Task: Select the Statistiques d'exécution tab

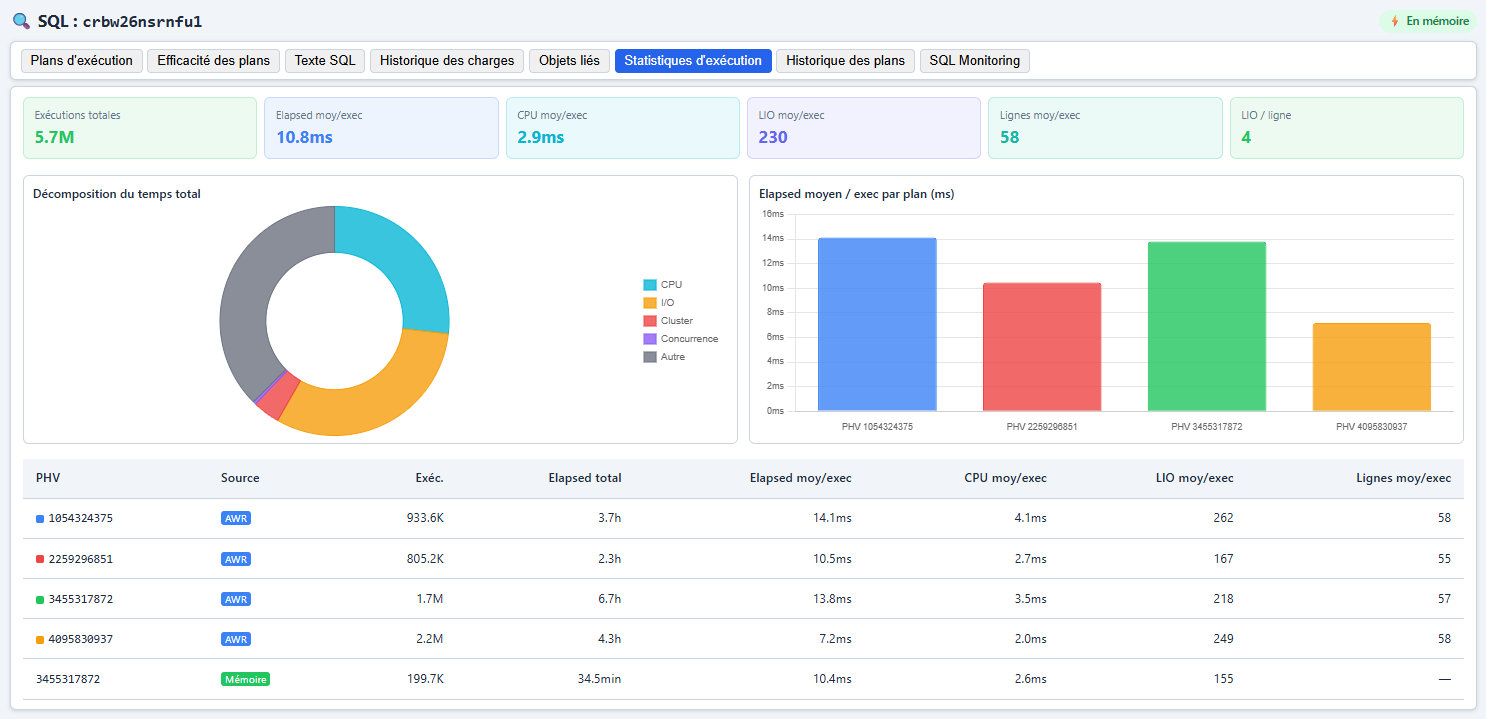Action: 693,61
